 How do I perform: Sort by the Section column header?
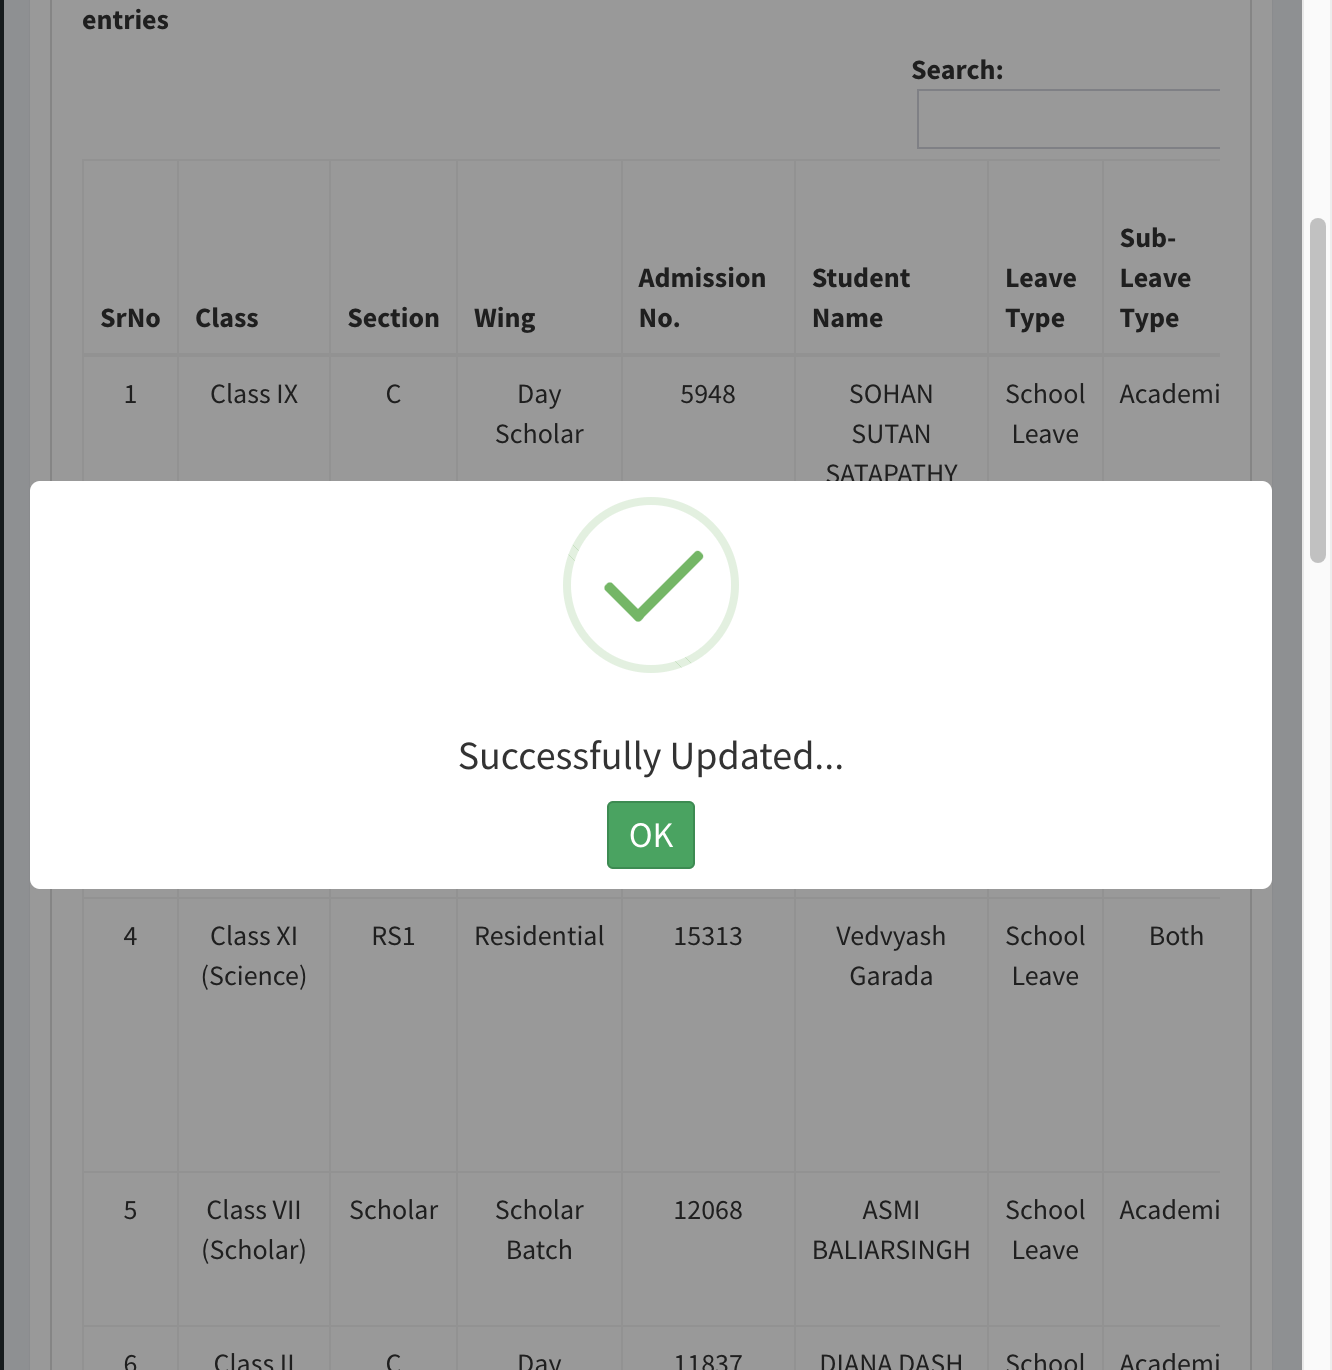(393, 318)
